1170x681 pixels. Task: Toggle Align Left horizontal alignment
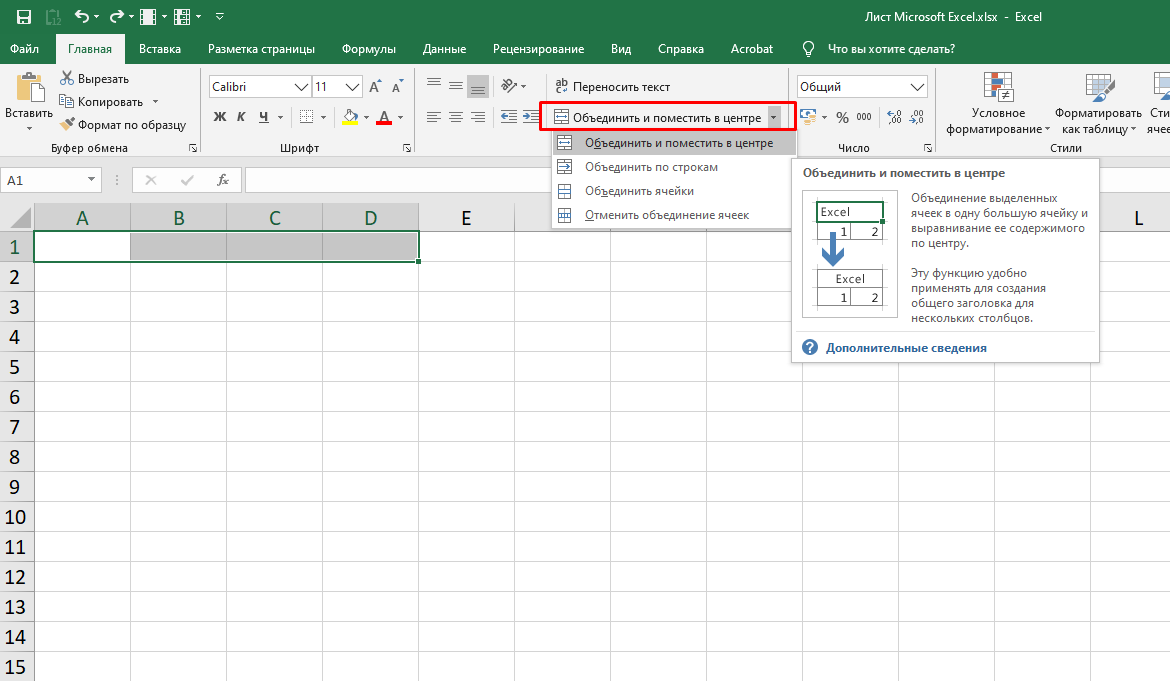coord(434,117)
